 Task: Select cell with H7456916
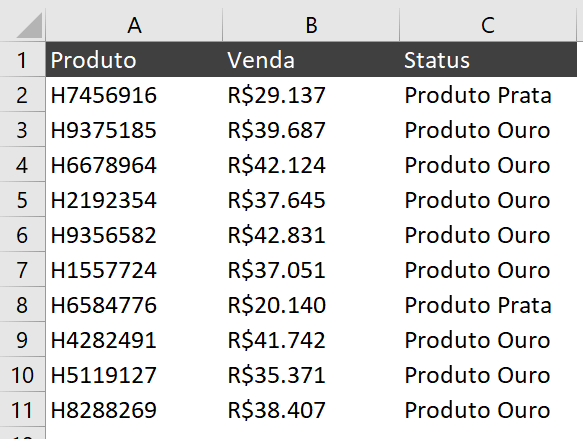point(134,95)
